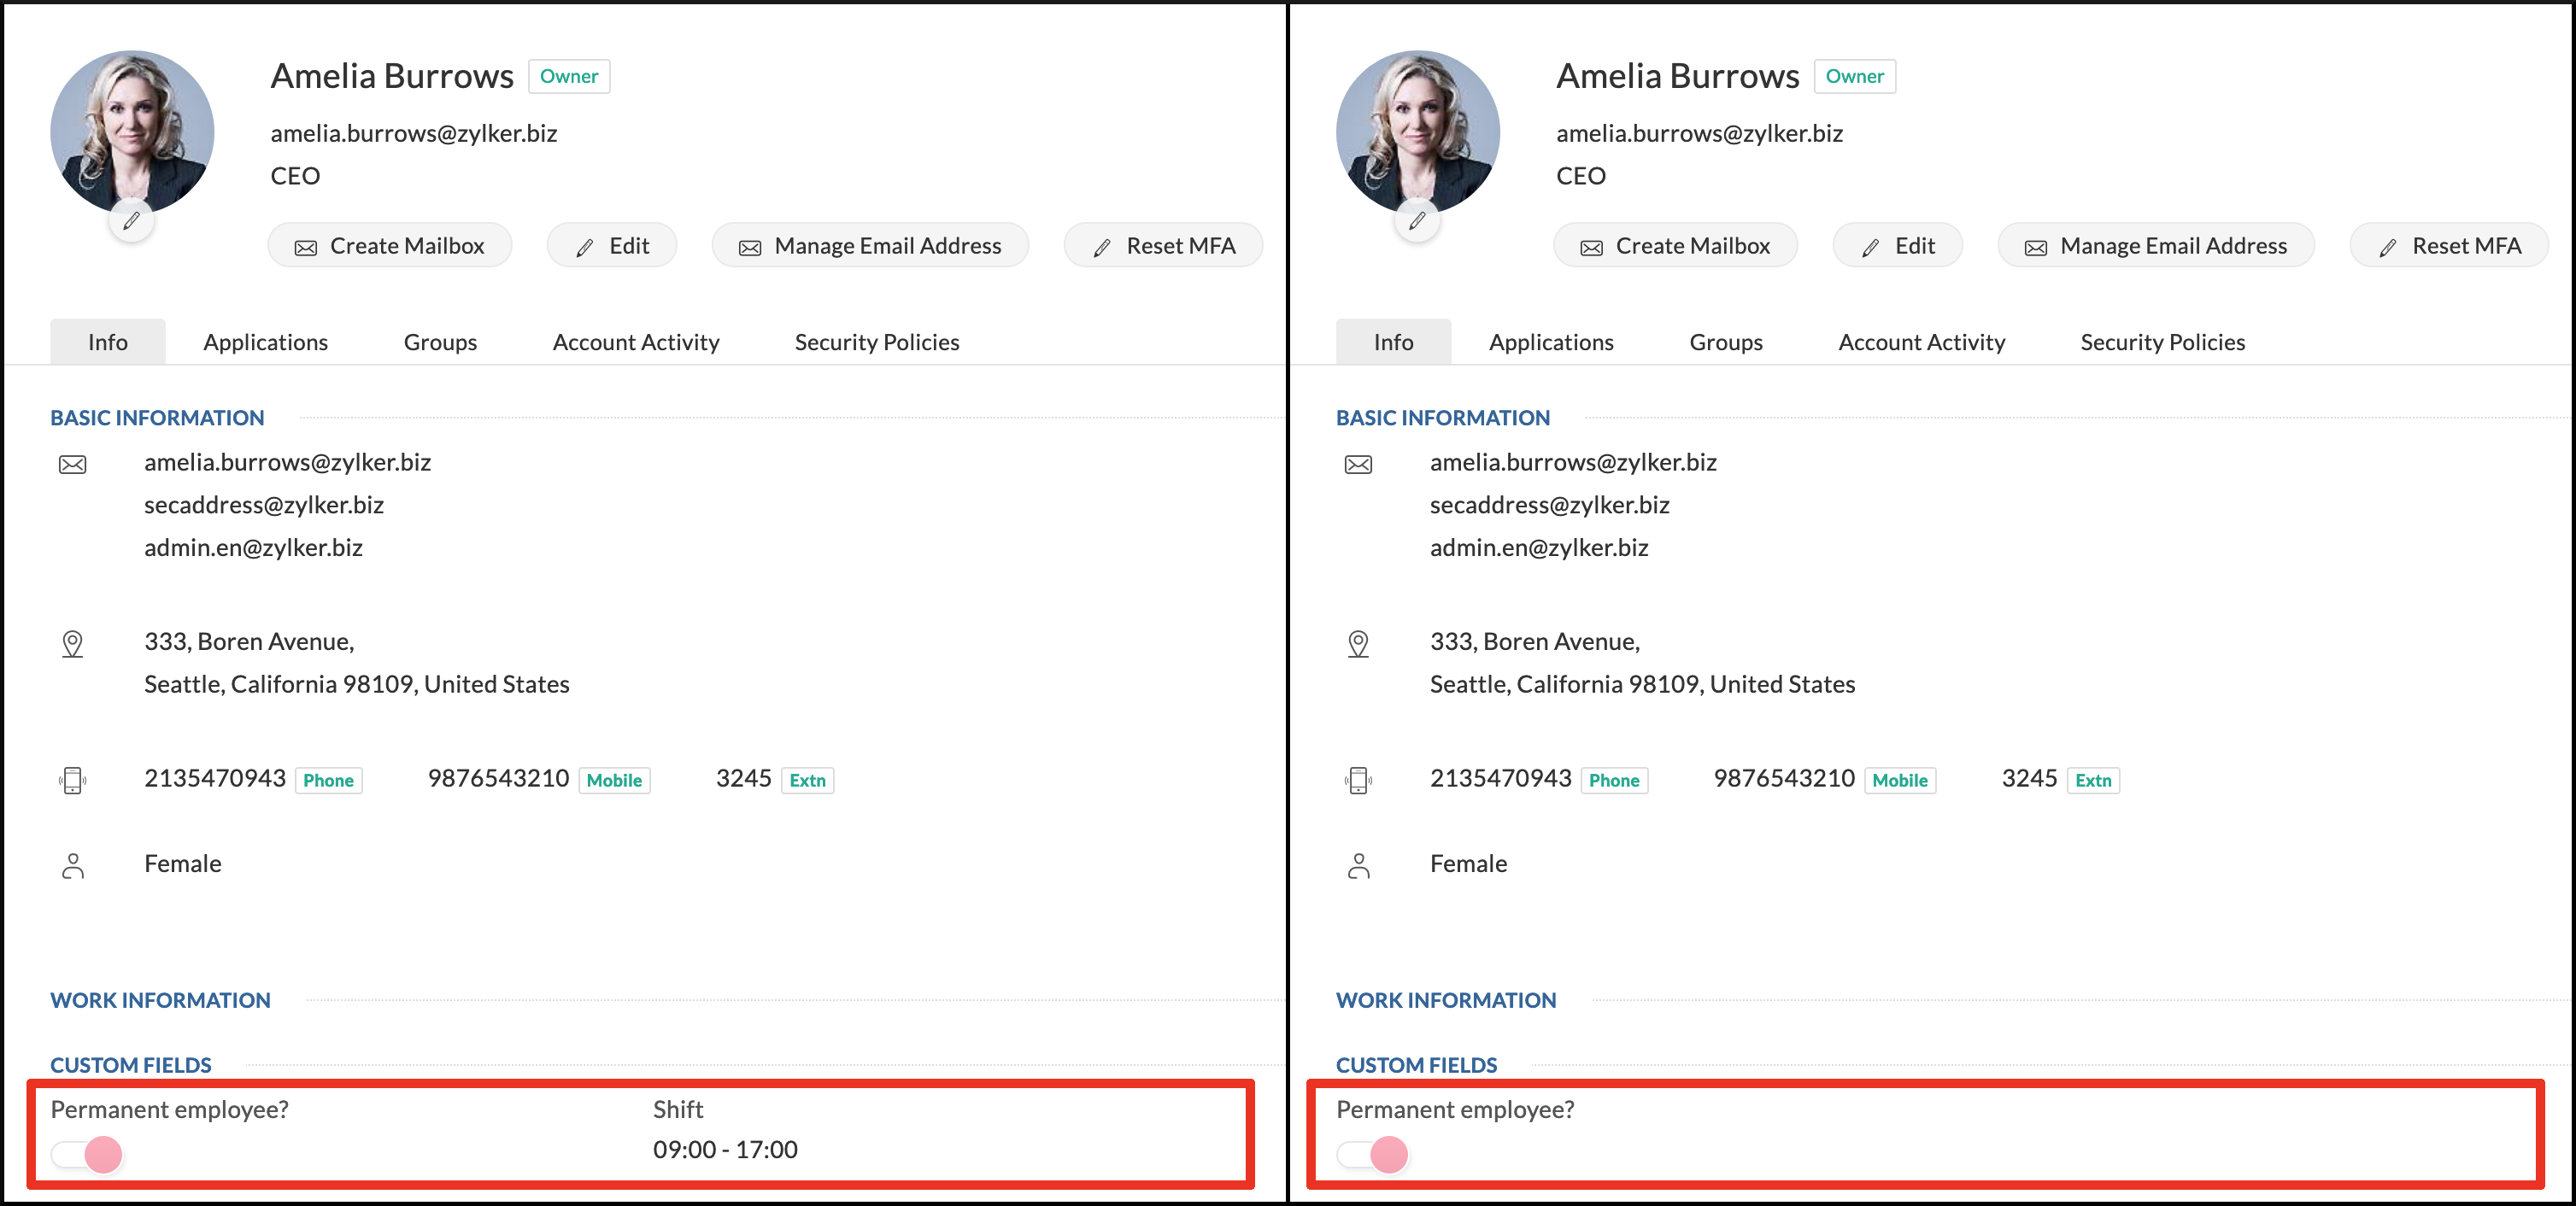The width and height of the screenshot is (2576, 1206).
Task: Click location pin icon in right panel
Action: click(x=1358, y=643)
